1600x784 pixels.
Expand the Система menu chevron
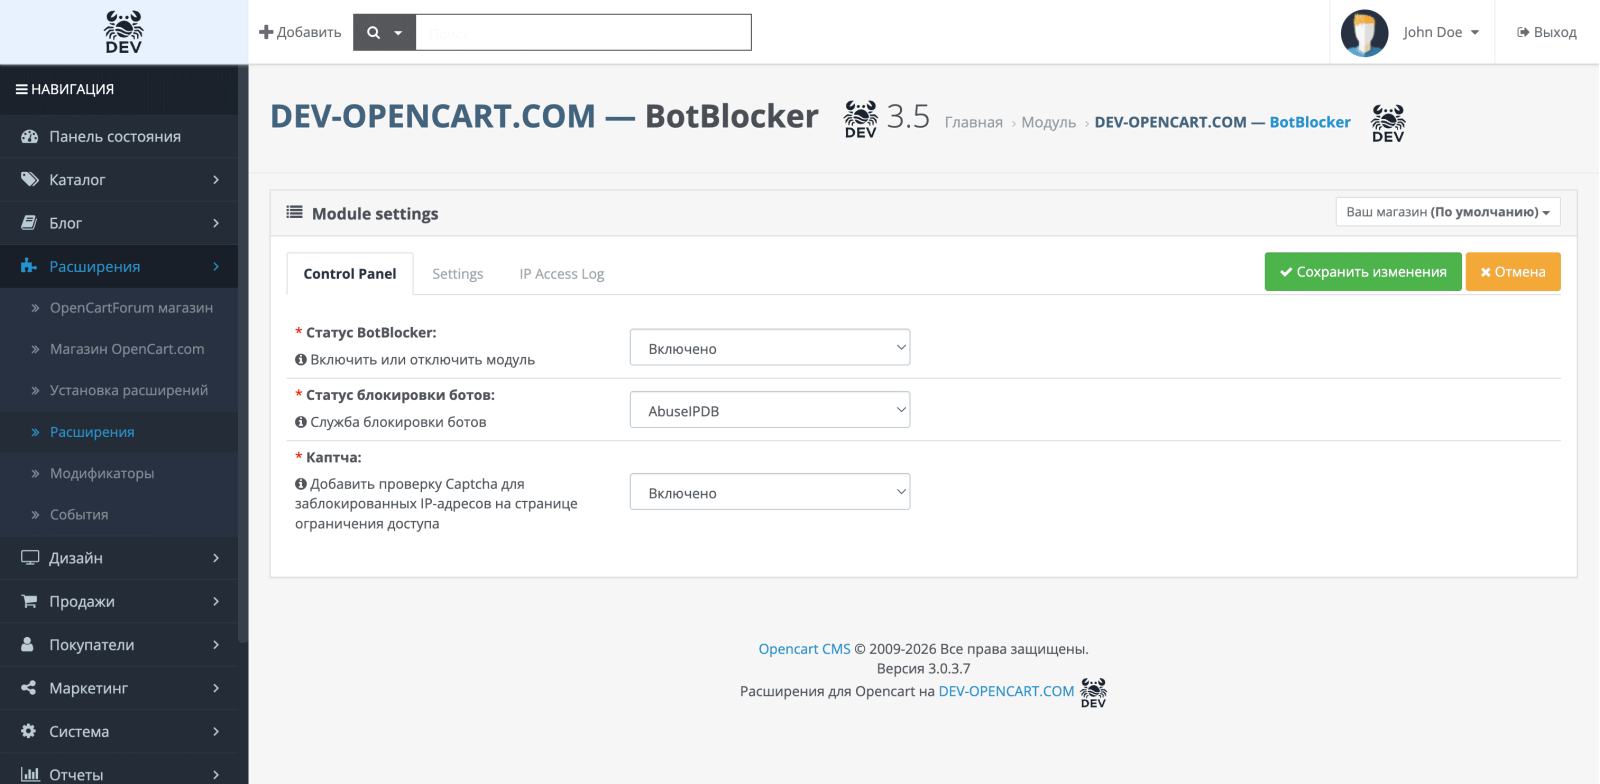pyautogui.click(x=216, y=731)
